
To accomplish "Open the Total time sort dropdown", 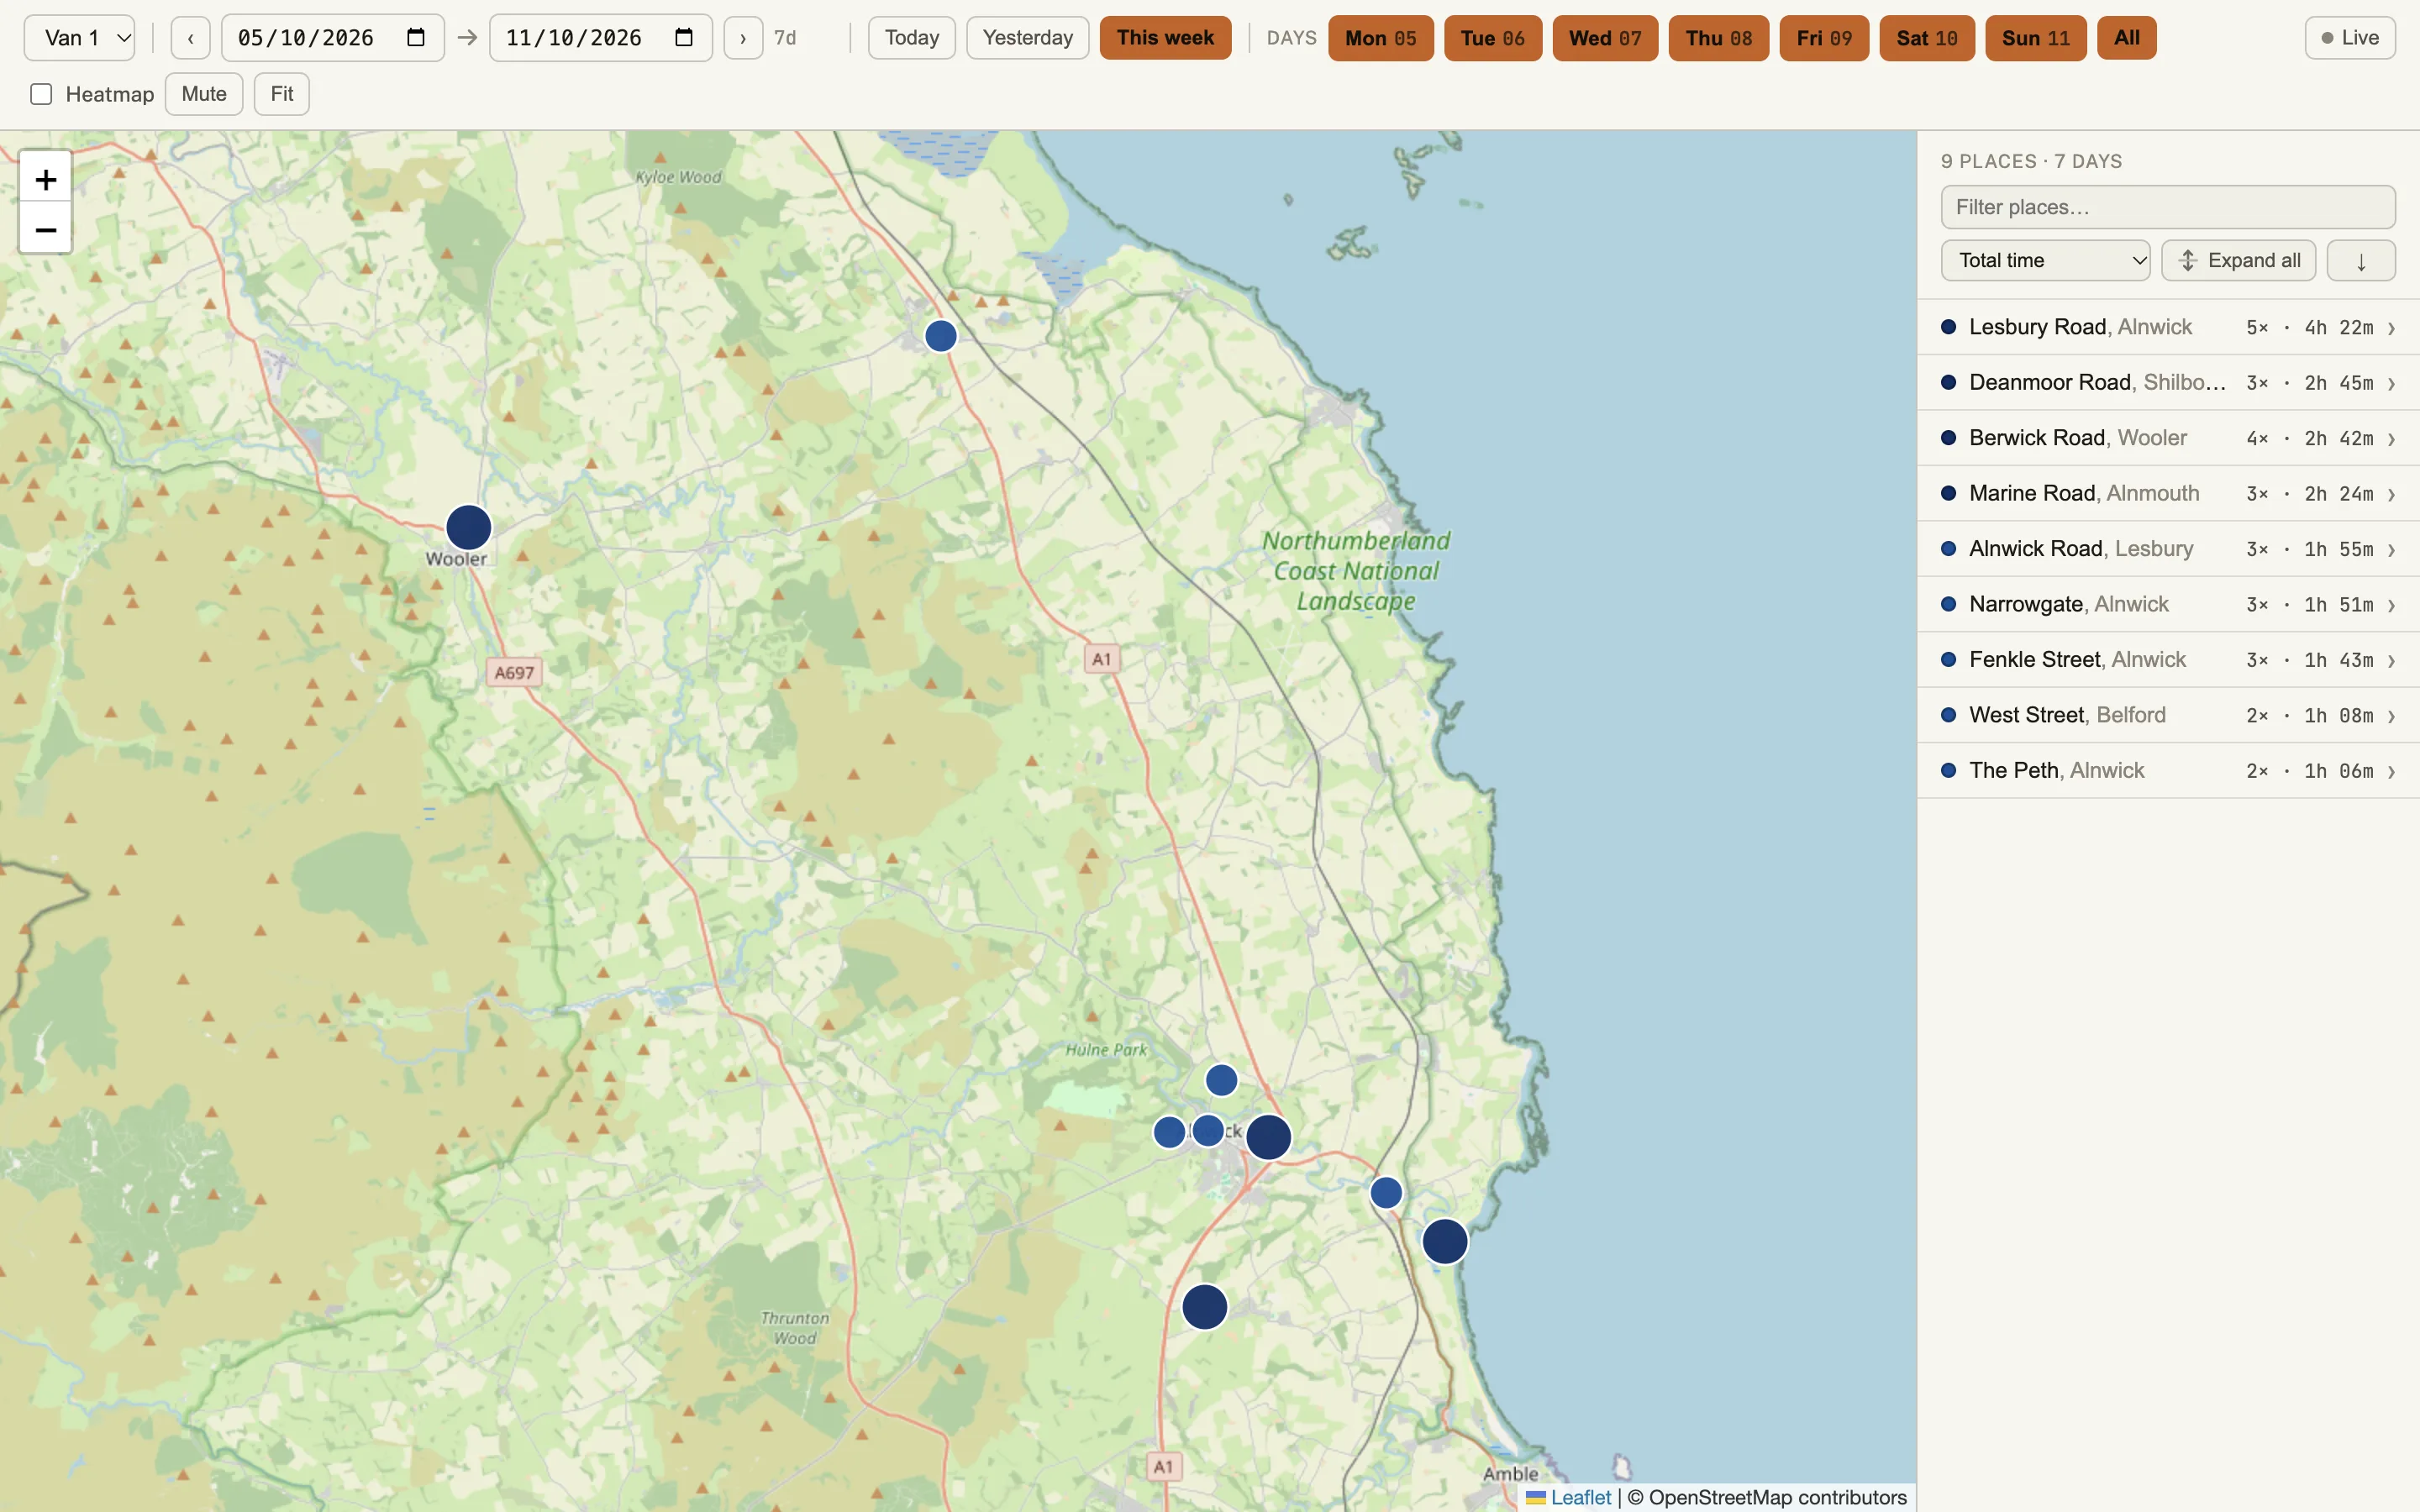I will point(2045,261).
